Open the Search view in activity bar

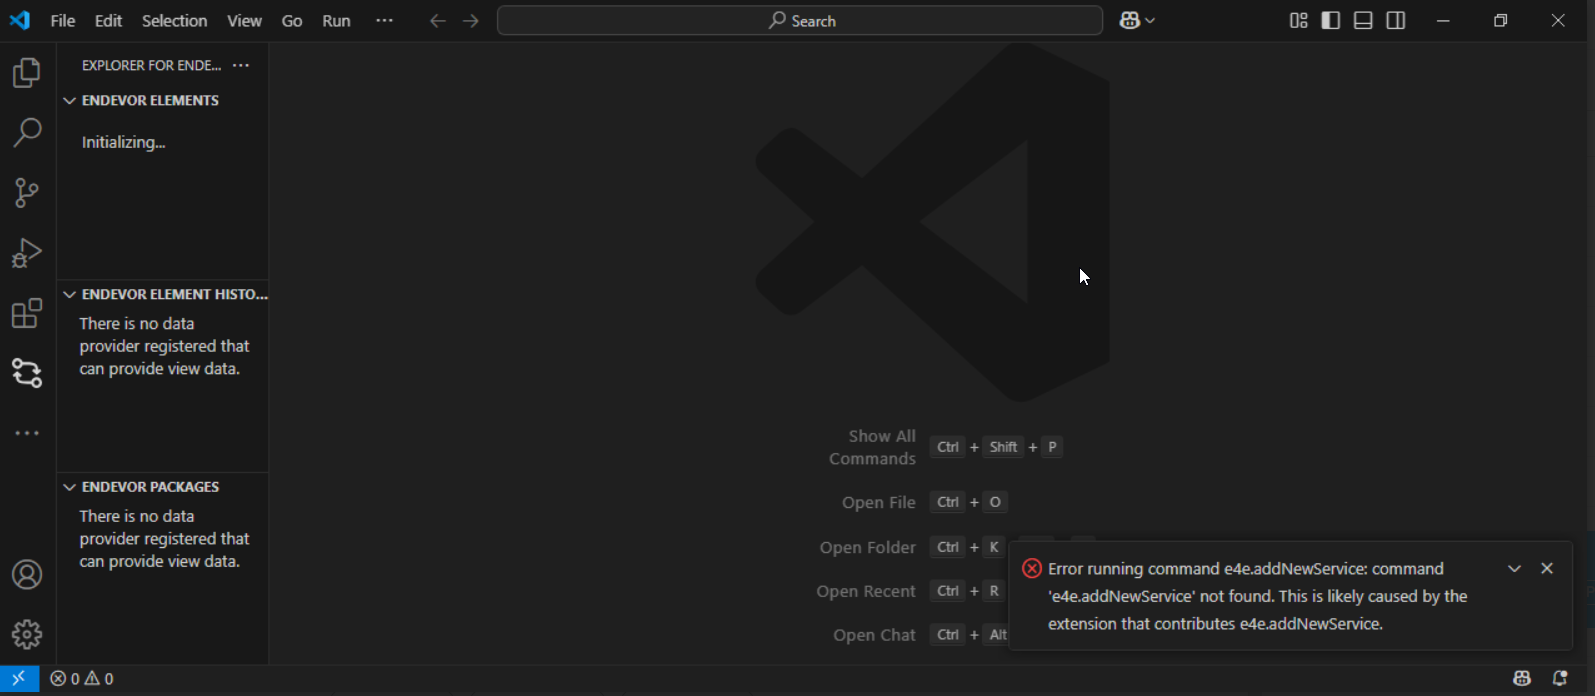point(27,132)
